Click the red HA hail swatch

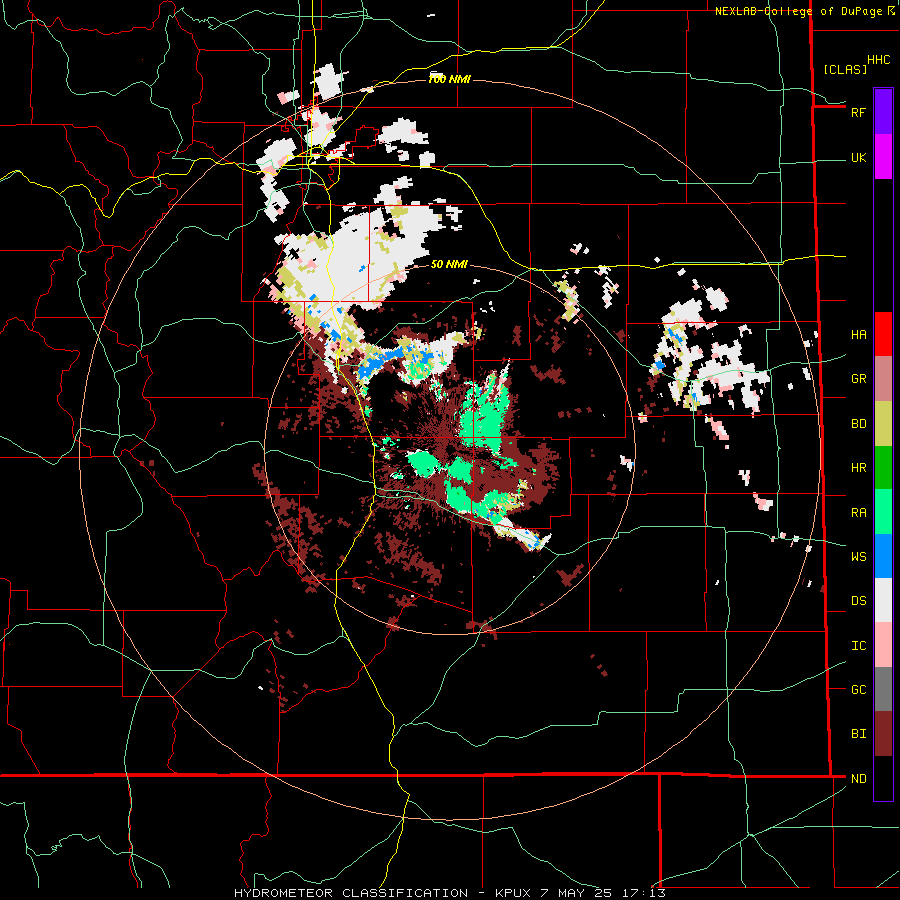(x=883, y=334)
